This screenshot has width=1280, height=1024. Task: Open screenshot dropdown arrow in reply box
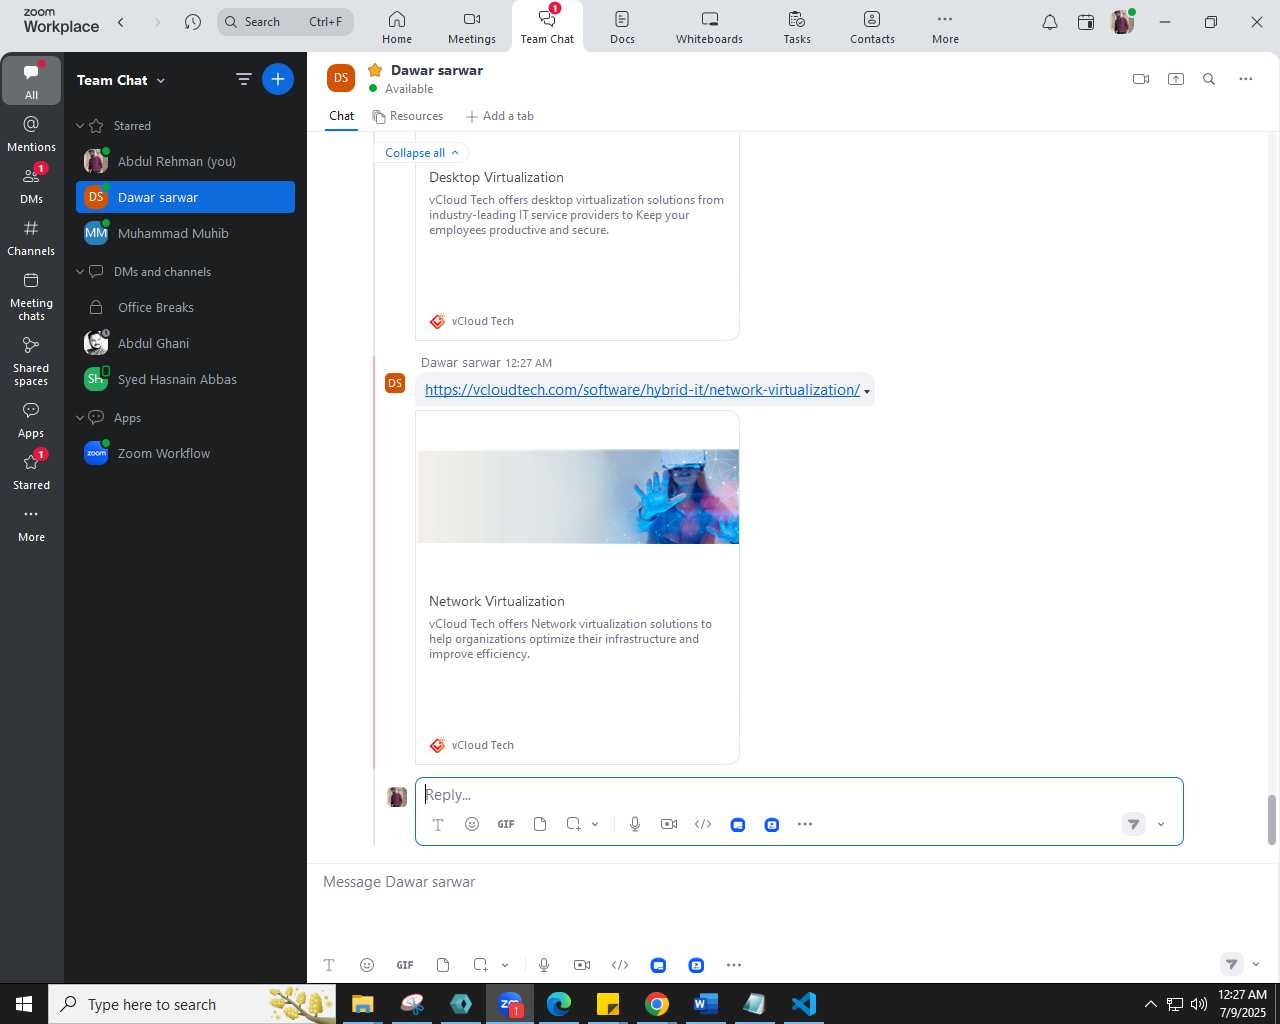[595, 824]
